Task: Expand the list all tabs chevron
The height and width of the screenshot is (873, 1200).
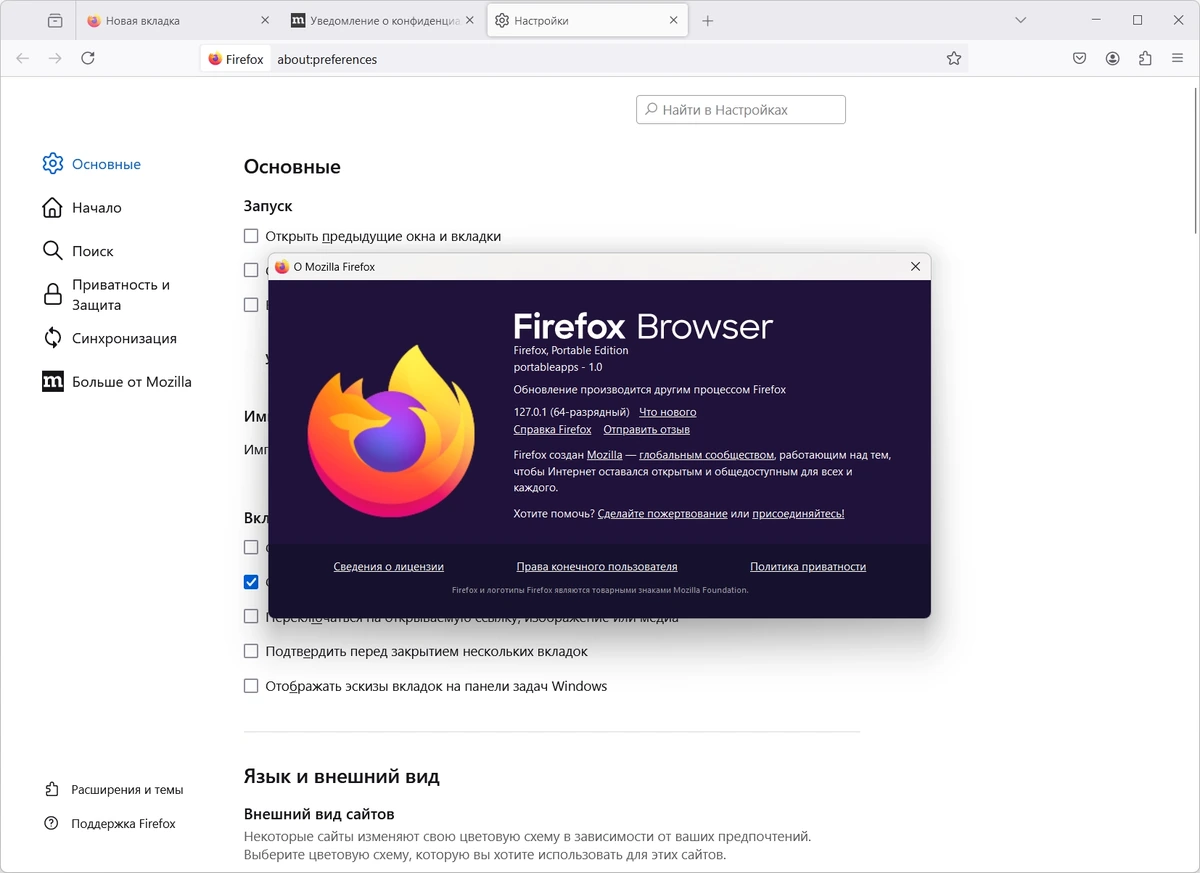Action: (x=1020, y=20)
